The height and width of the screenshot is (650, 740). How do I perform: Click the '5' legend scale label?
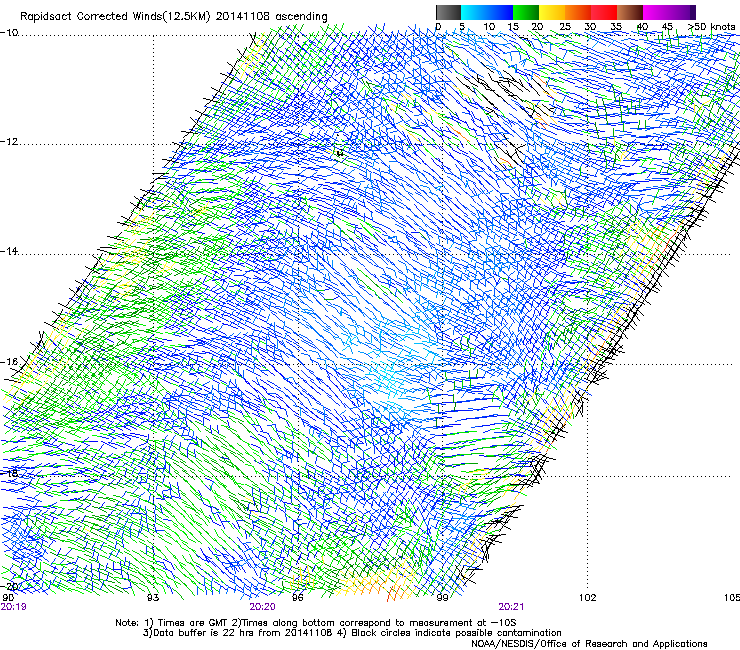click(x=462, y=27)
